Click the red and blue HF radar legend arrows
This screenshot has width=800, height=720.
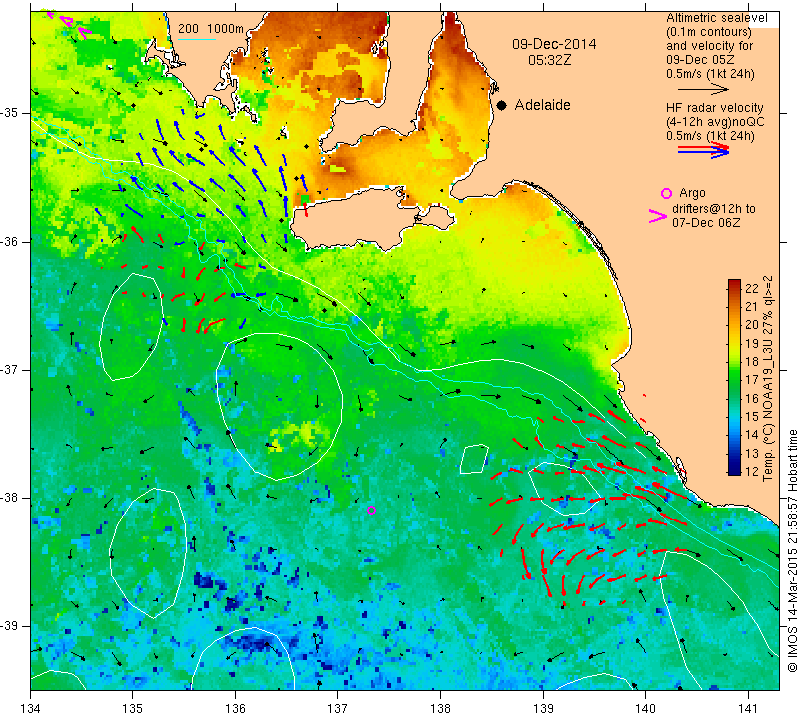pyautogui.click(x=703, y=150)
